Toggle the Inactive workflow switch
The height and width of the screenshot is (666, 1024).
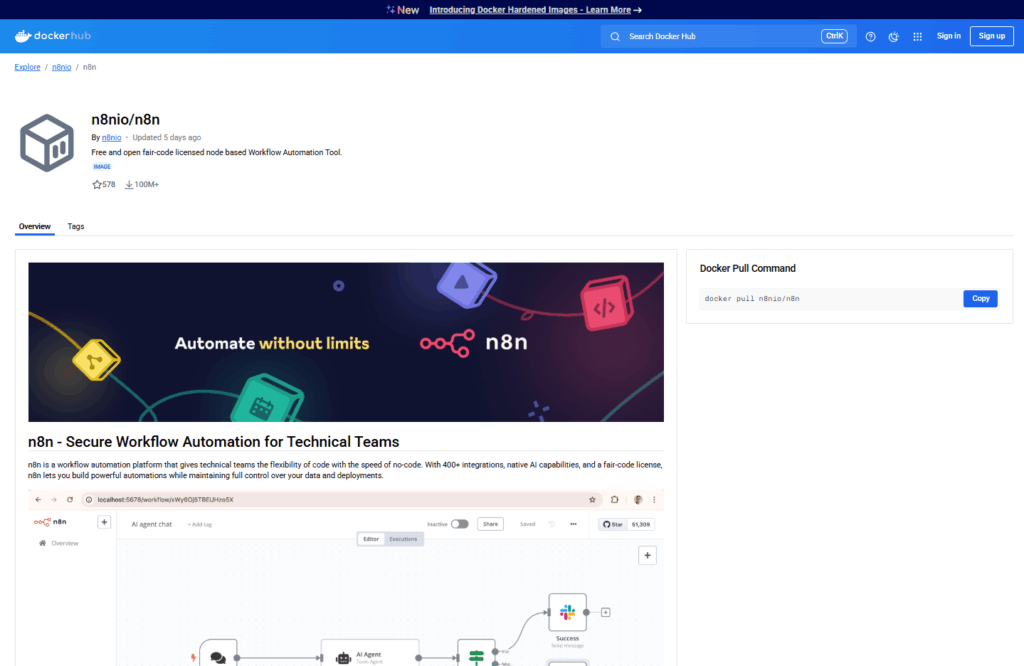(460, 524)
